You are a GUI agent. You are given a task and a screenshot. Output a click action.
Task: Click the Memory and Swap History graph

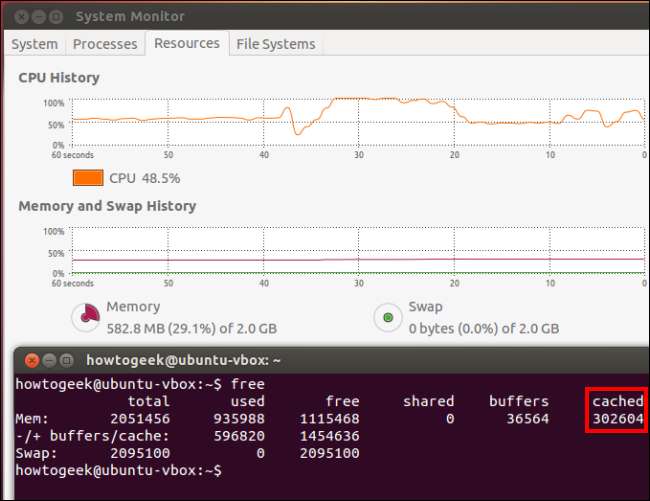(358, 251)
